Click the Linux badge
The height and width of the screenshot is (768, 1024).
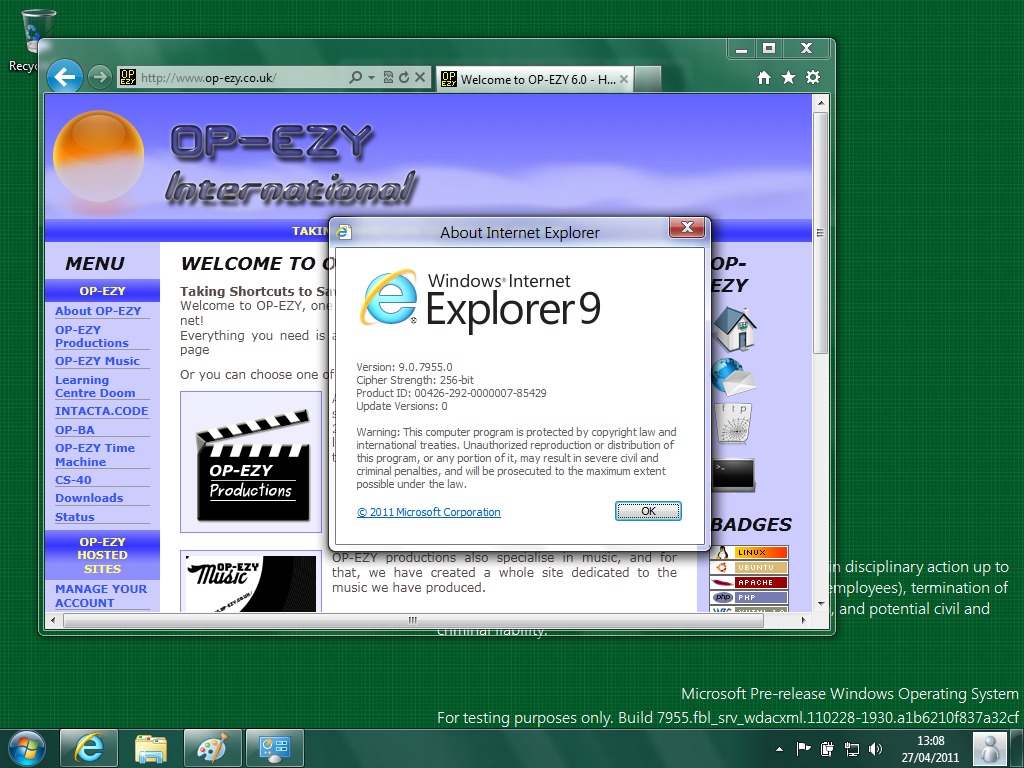tap(749, 552)
